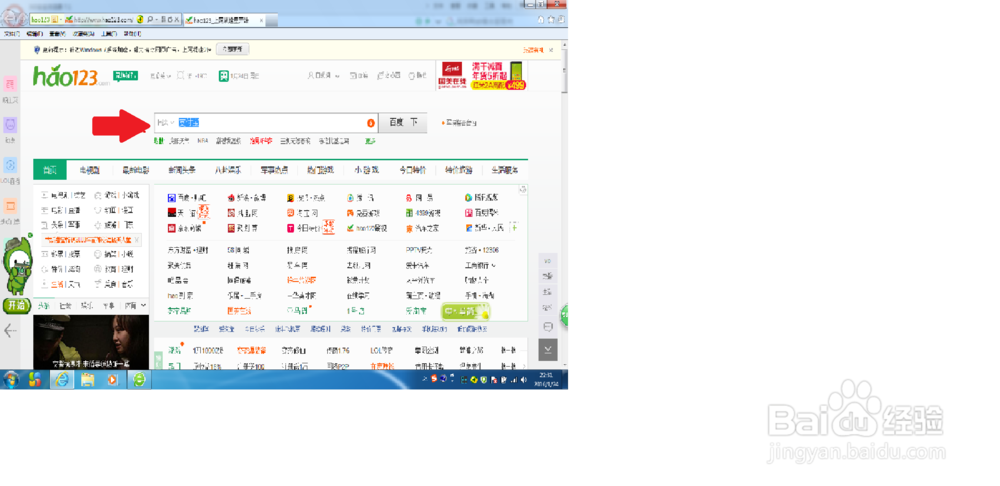The image size is (1000, 486).
Task: Open the Favorites star icon
Action: coord(550,20)
